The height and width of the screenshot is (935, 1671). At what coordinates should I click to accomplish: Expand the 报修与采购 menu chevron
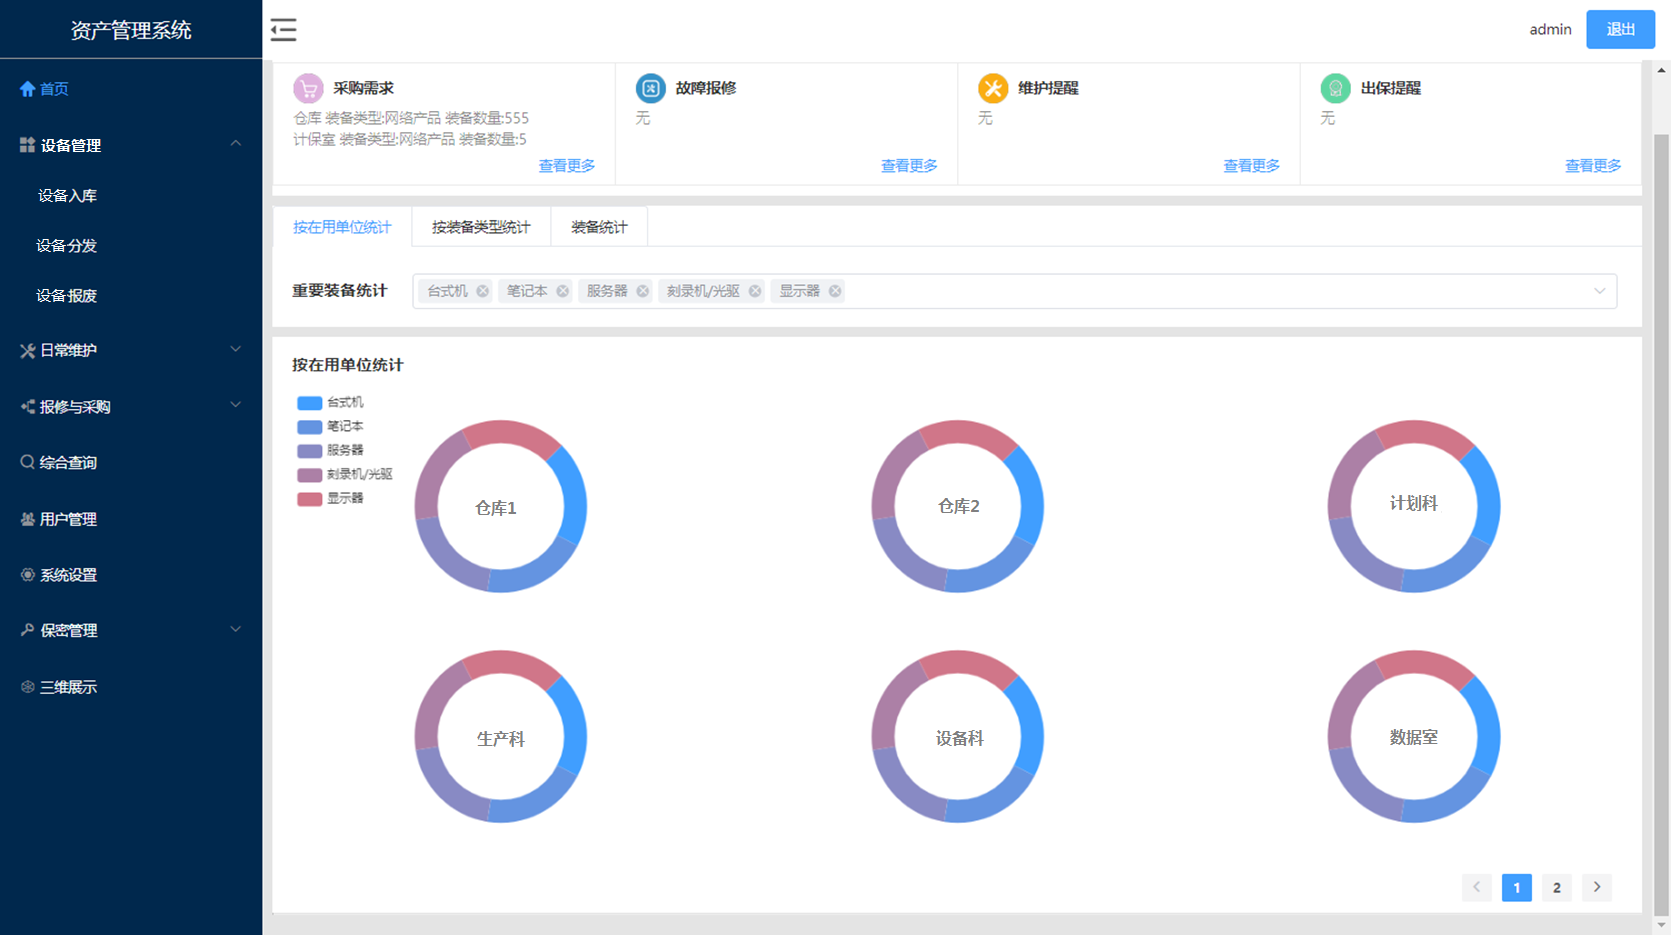click(x=236, y=405)
